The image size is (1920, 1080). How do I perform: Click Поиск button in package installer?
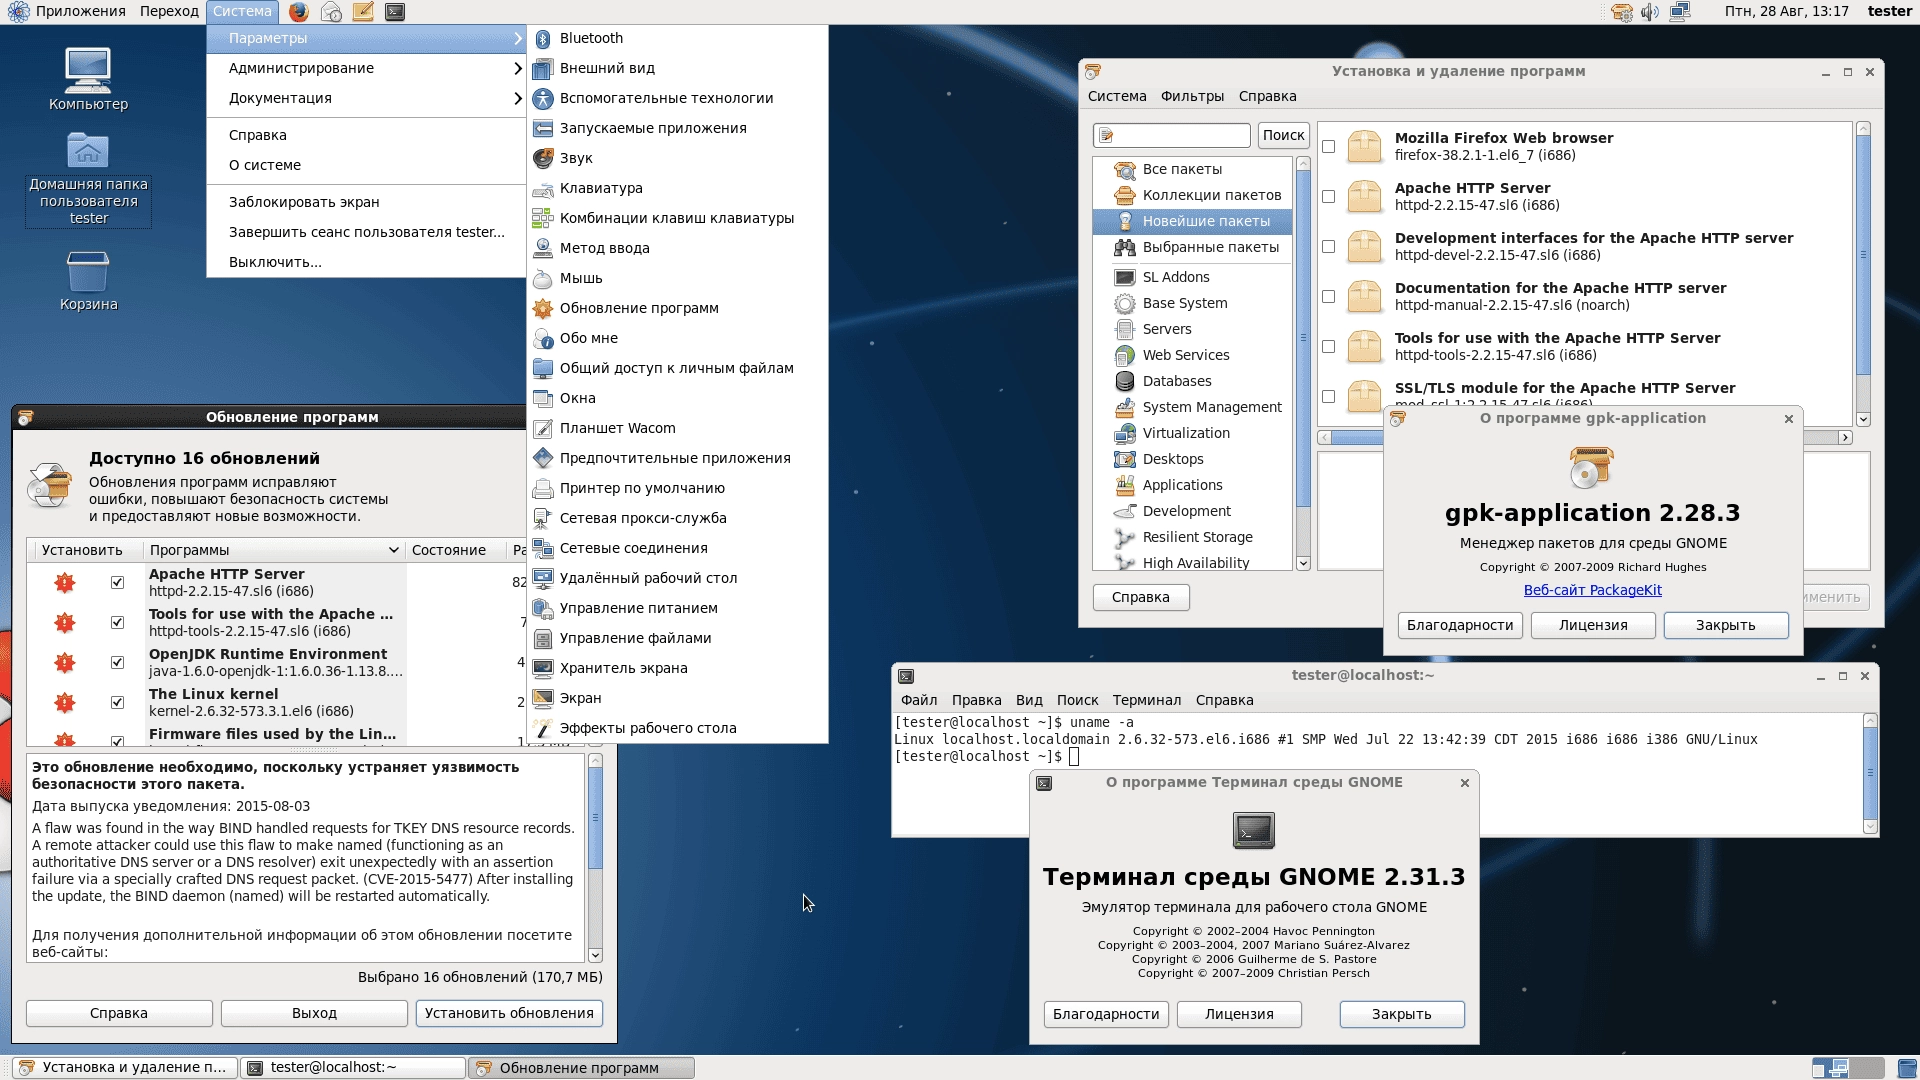point(1283,135)
